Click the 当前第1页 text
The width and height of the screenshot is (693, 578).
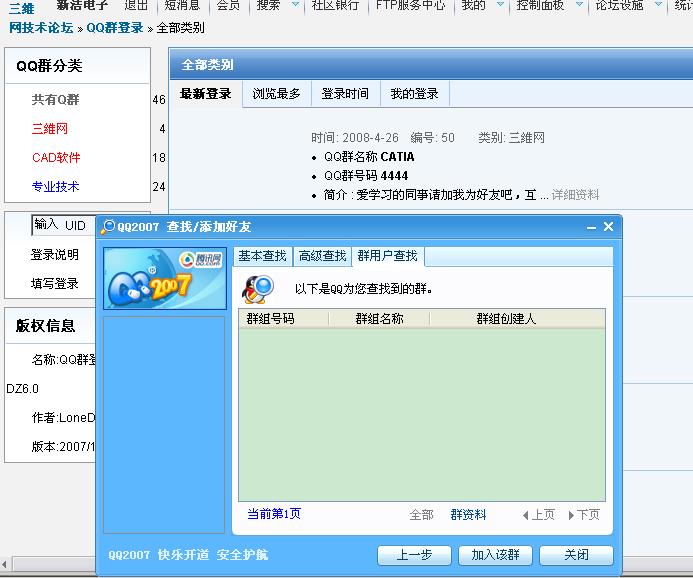click(x=274, y=514)
